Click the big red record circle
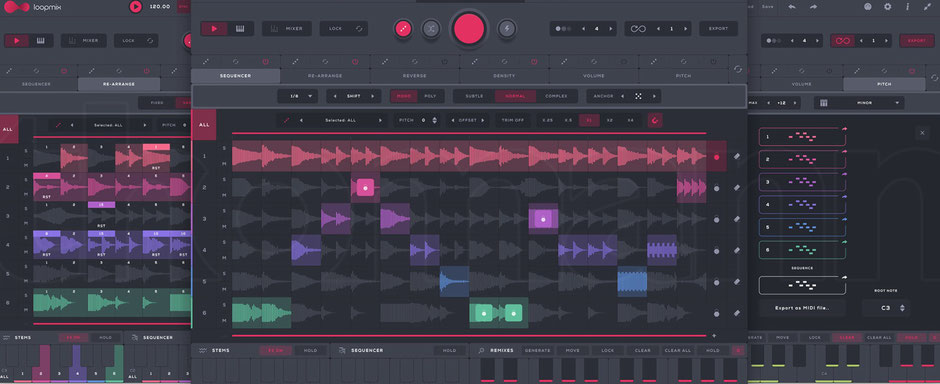This screenshot has height=384, width=940. (469, 29)
